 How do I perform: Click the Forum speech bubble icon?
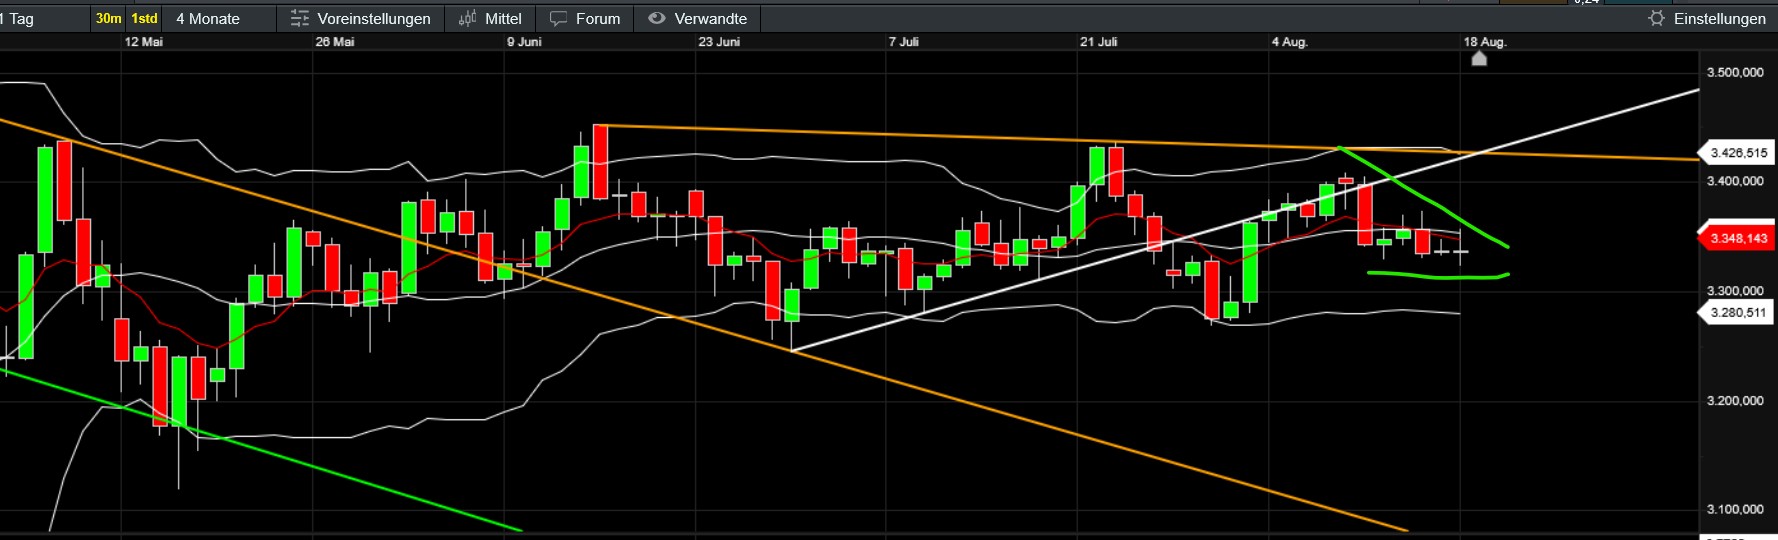click(558, 18)
